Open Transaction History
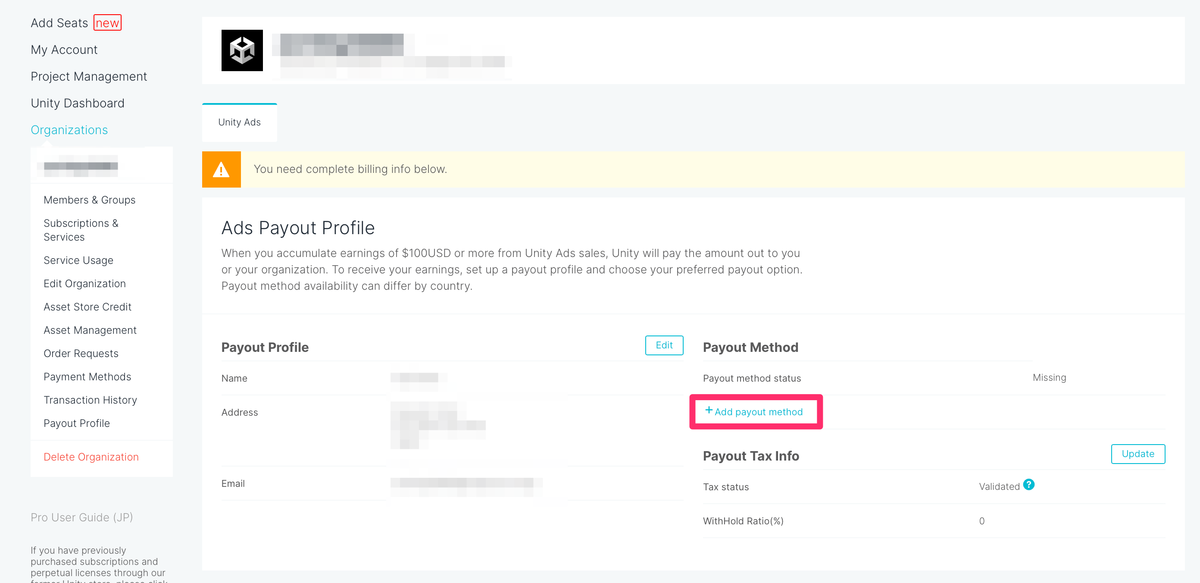 point(90,400)
